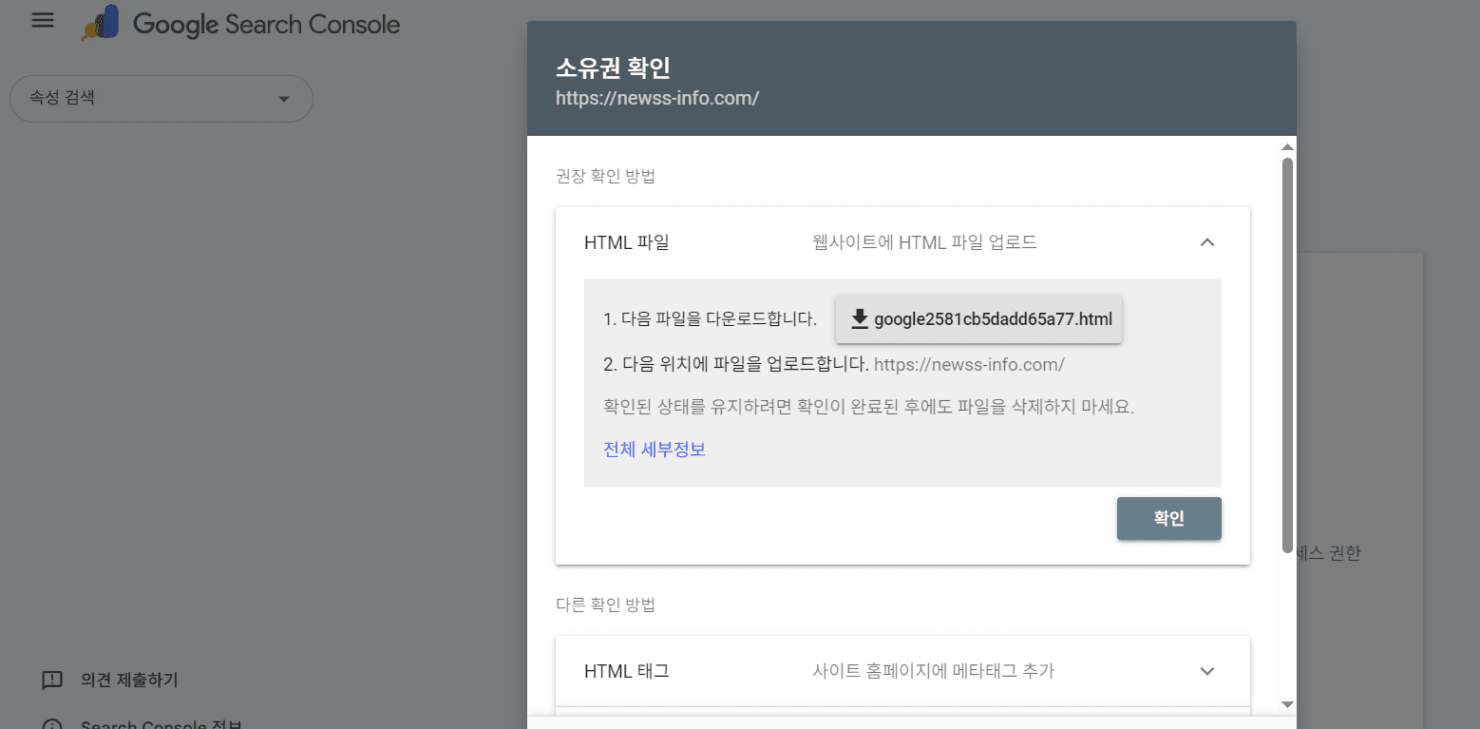Click the dialog scrollbar up arrow
This screenshot has width=1480, height=729.
(1287, 147)
